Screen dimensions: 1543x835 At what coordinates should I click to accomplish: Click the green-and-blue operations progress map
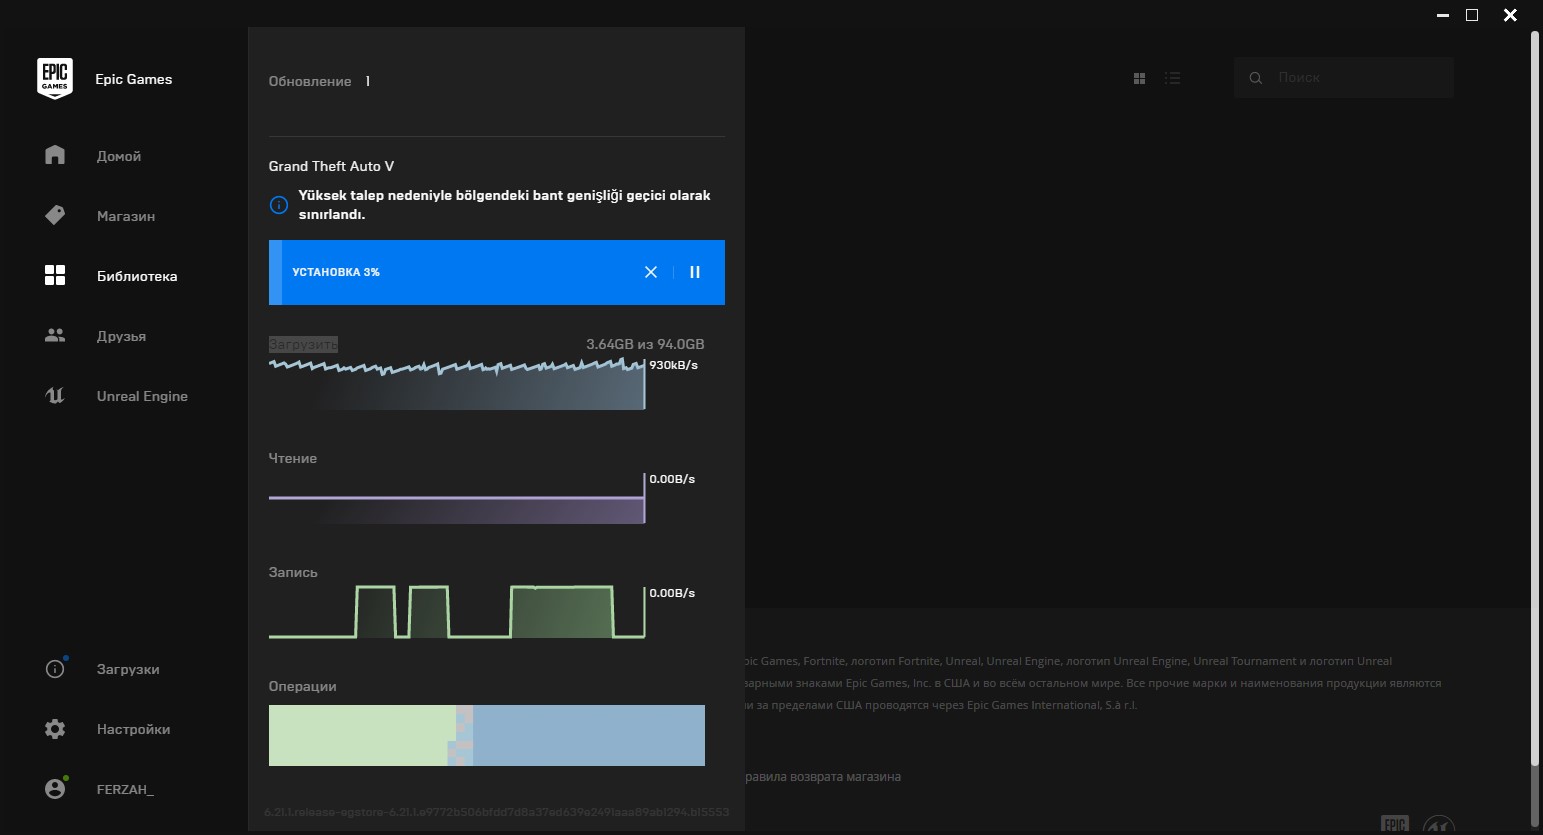[487, 735]
